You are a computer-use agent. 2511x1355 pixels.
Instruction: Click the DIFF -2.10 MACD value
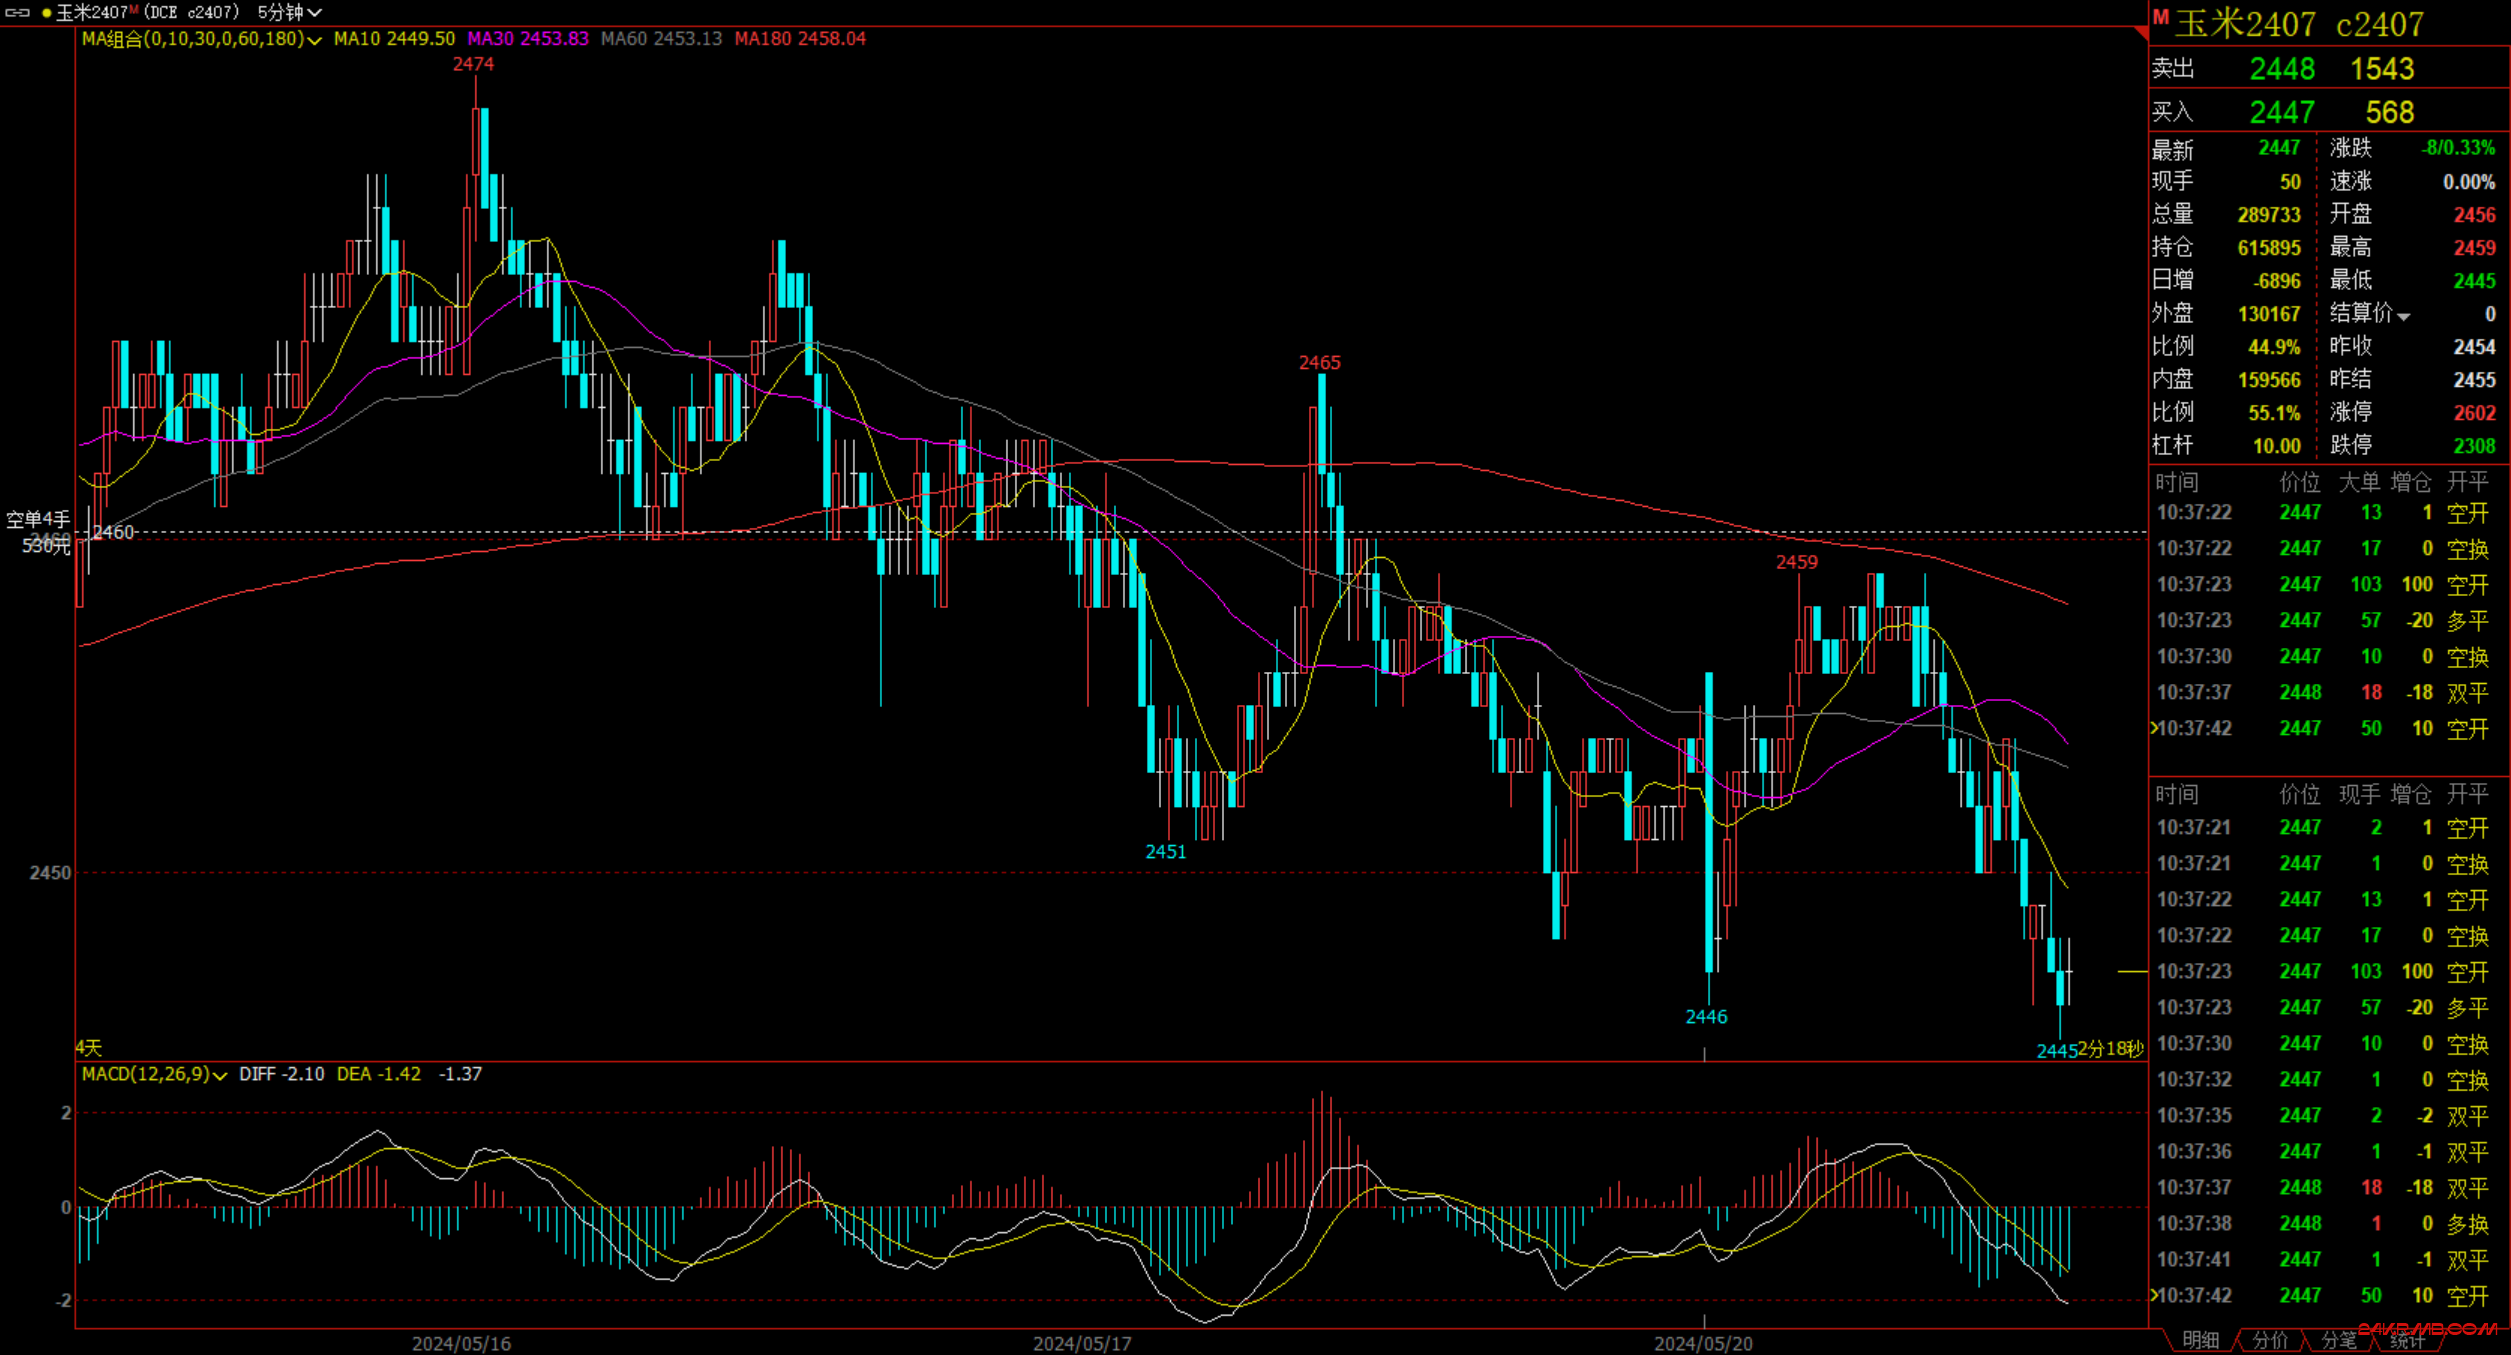click(x=281, y=1074)
